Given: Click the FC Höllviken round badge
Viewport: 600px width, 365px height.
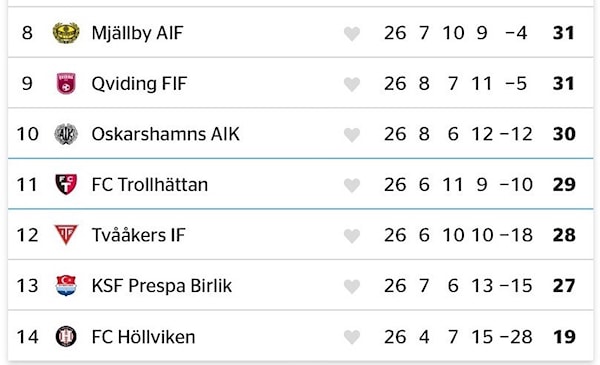Looking at the screenshot, I should [x=66, y=336].
